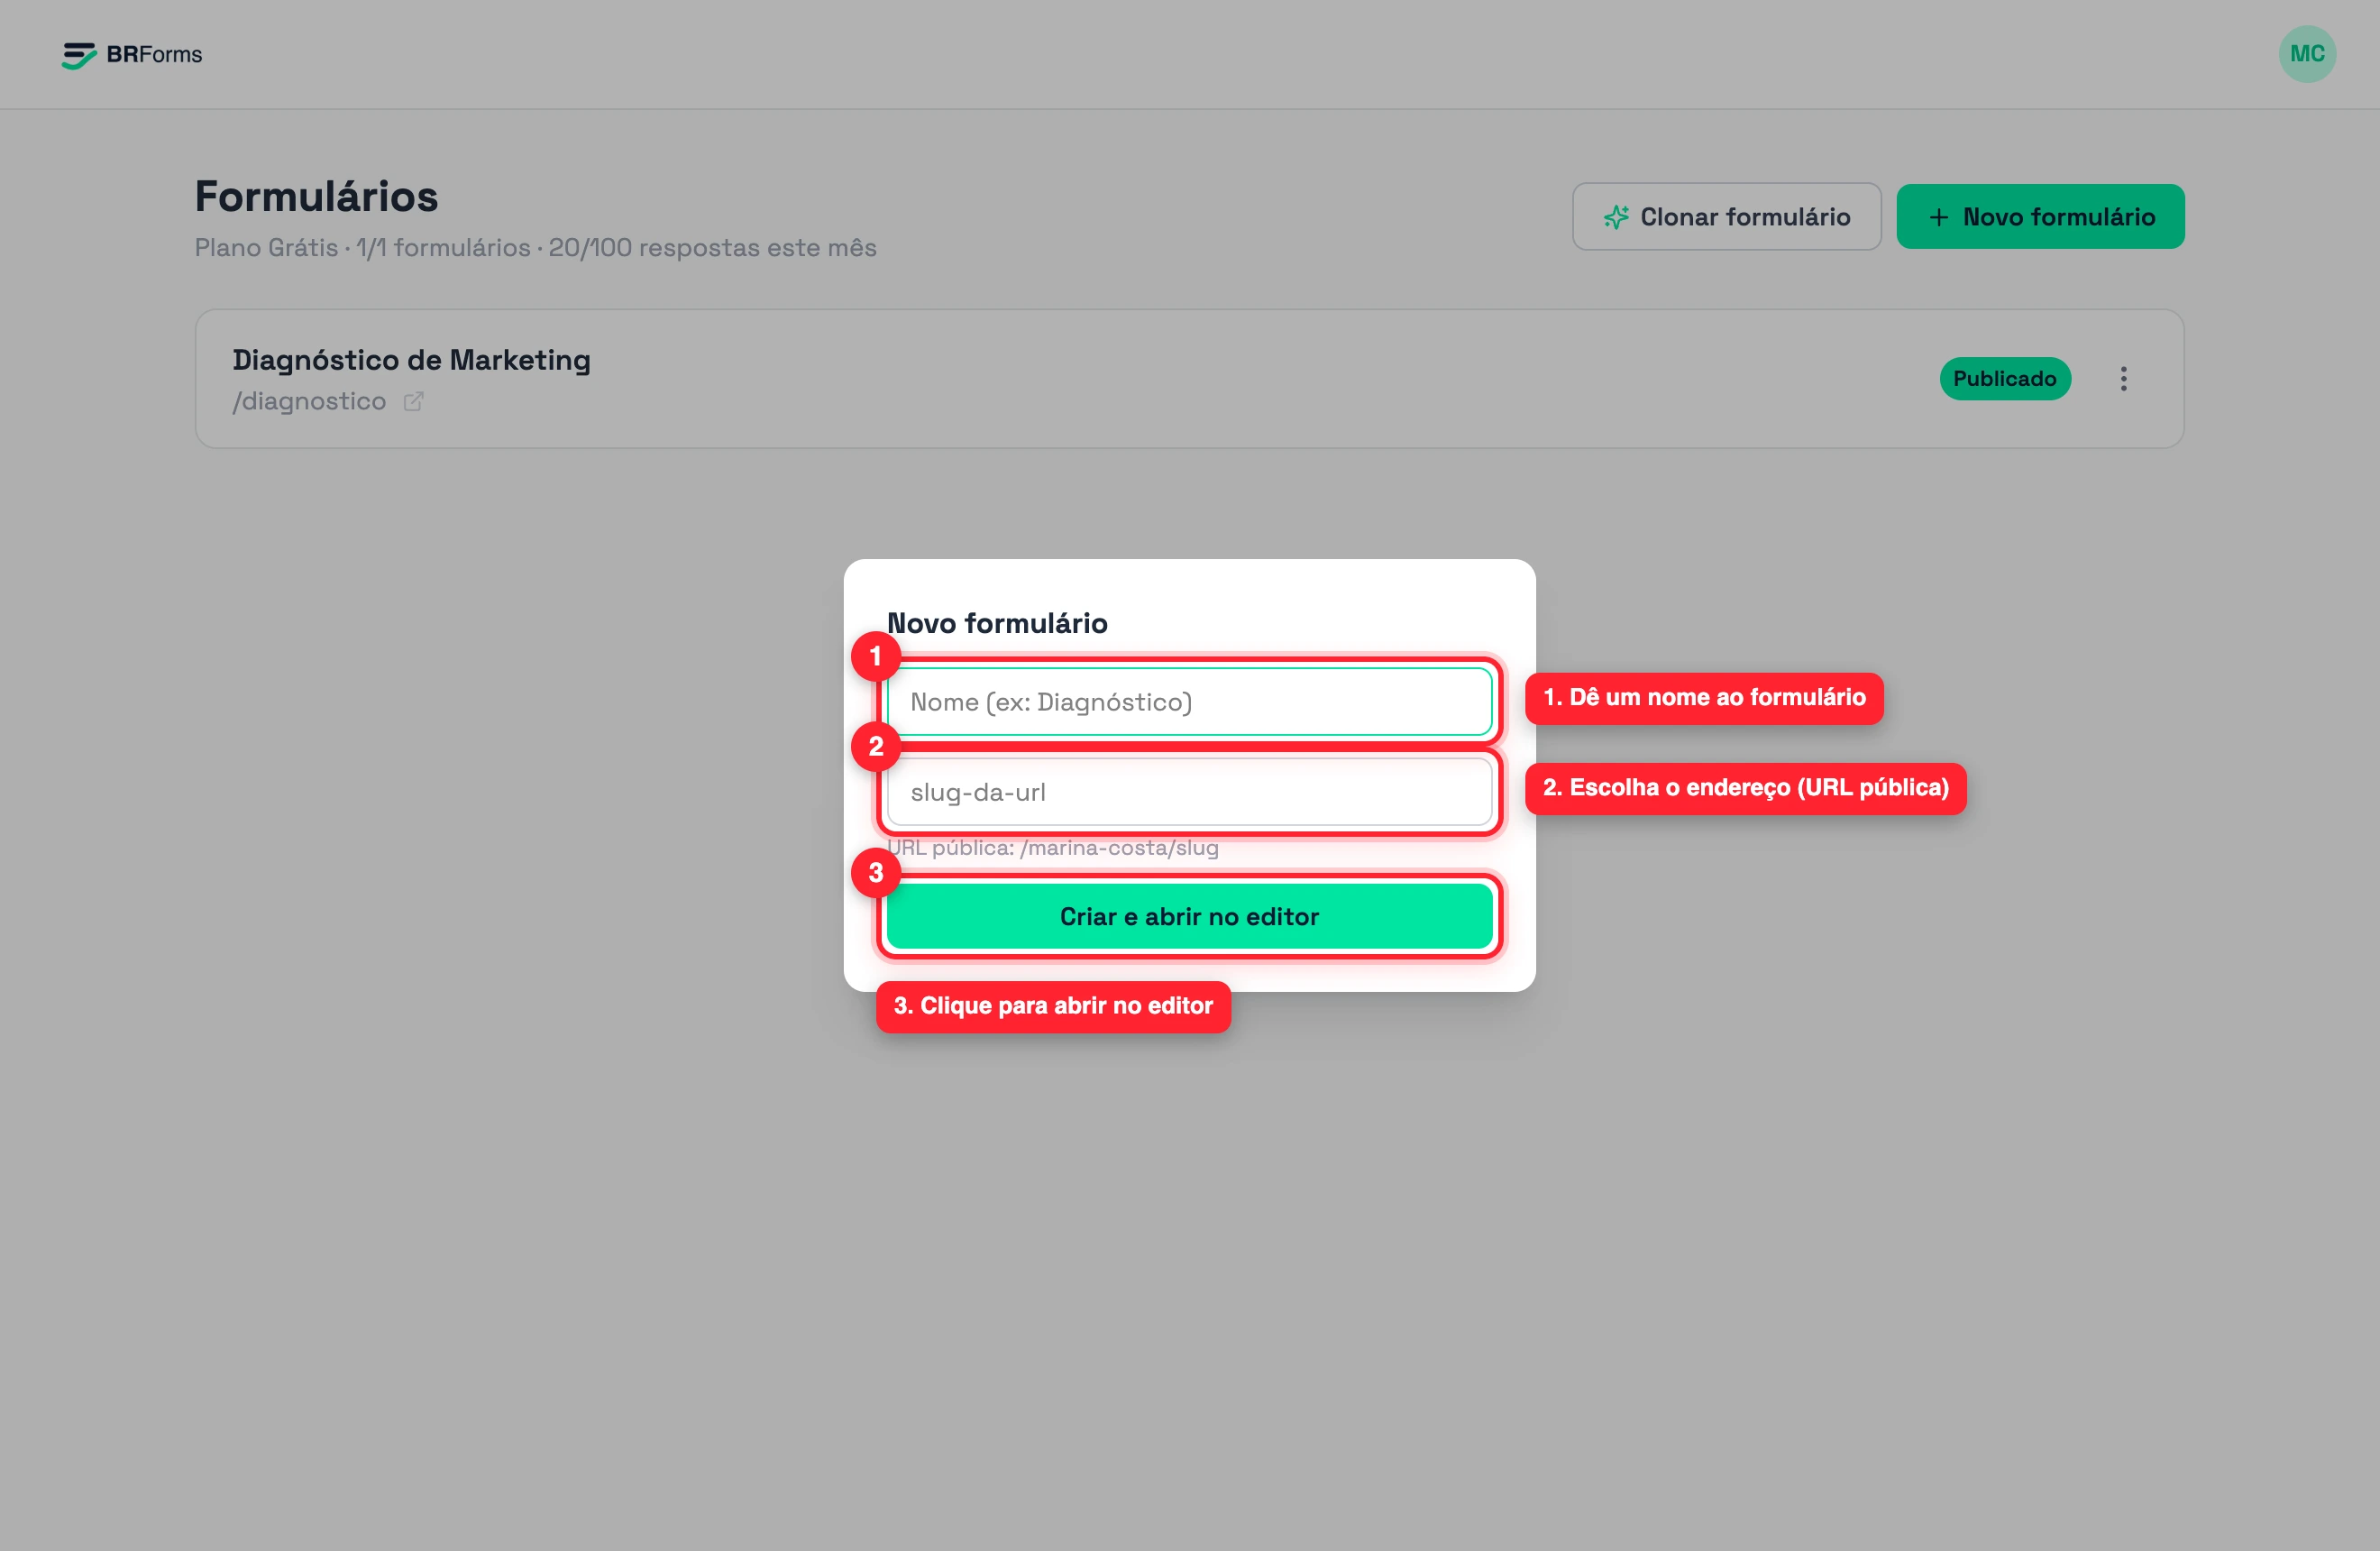Focus the slug-da-url input field
The height and width of the screenshot is (1551, 2380).
(x=1189, y=792)
